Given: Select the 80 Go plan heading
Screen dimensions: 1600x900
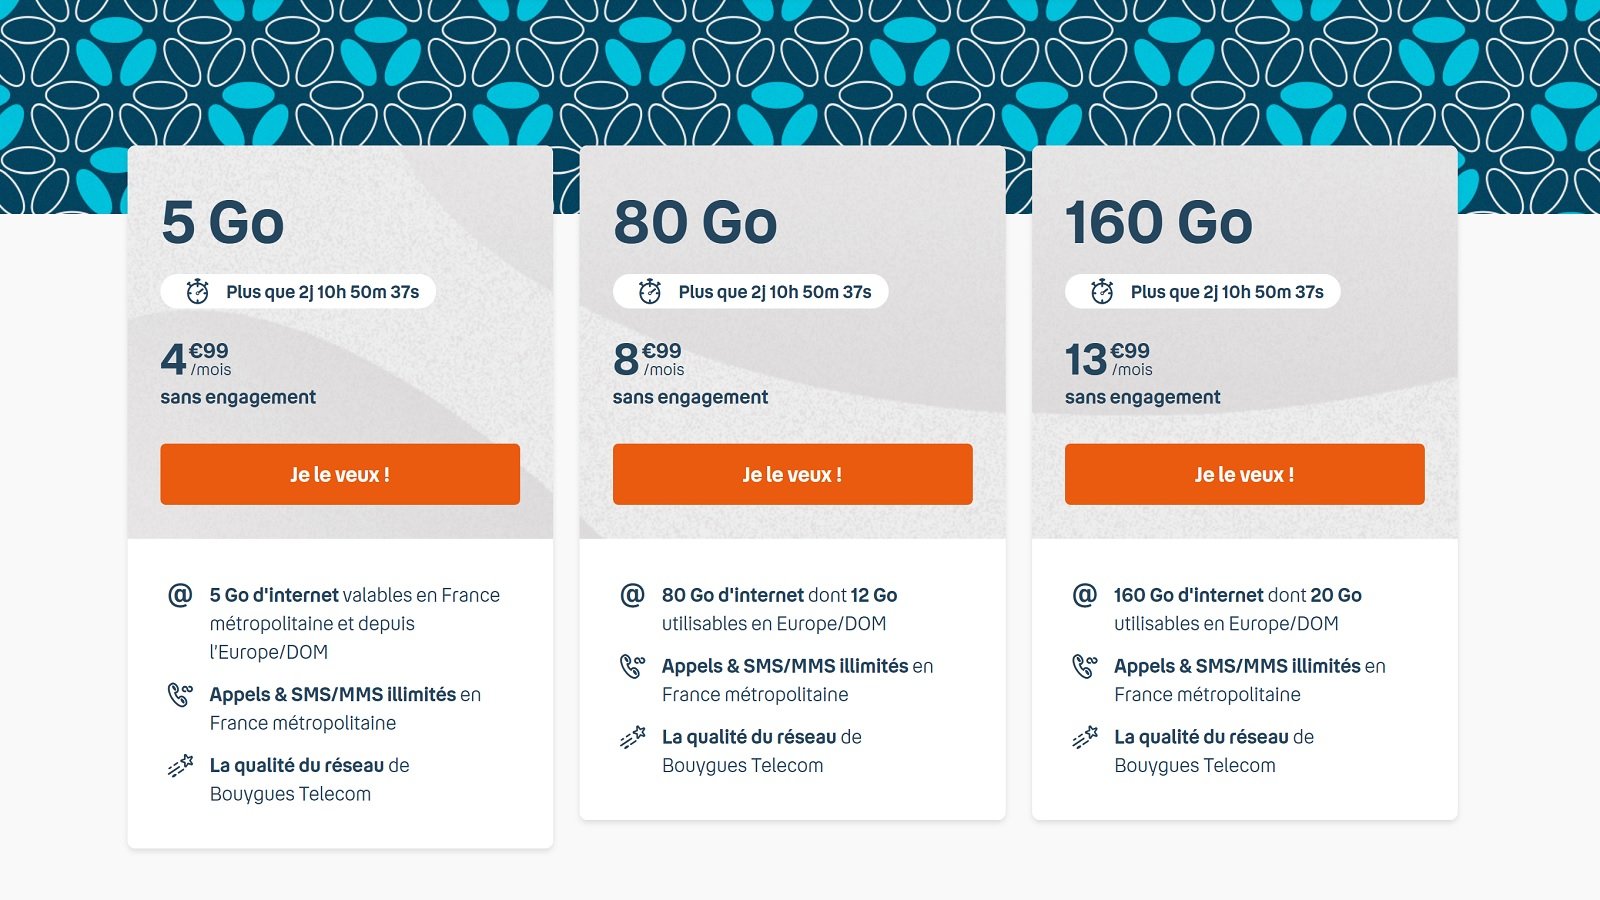Looking at the screenshot, I should point(694,223).
